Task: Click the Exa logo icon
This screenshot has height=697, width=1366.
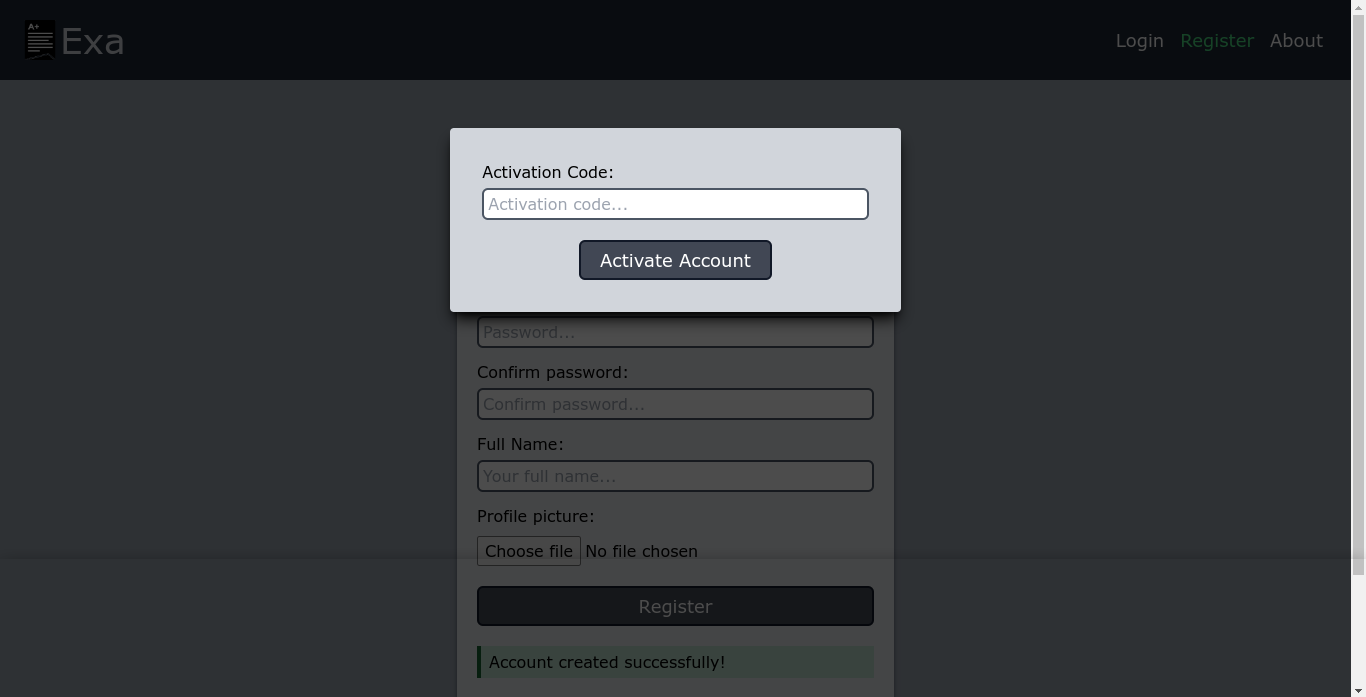Action: 40,41
